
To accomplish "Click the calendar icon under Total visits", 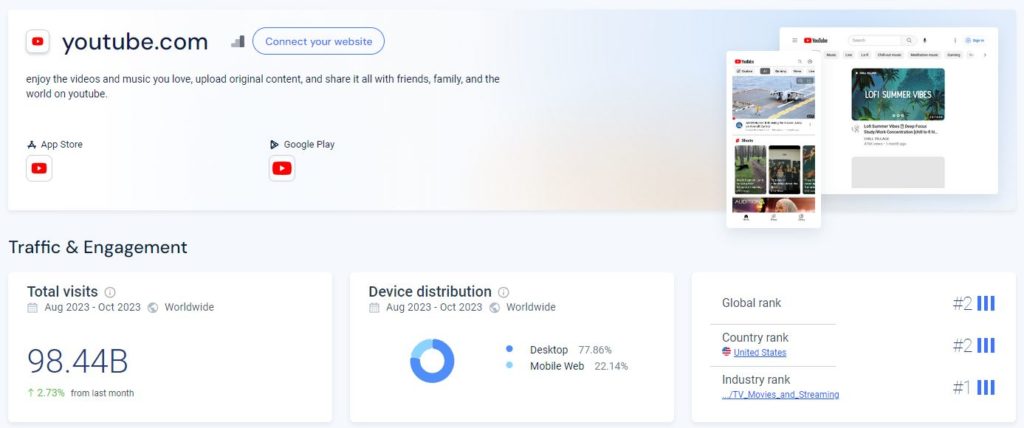I will 33,307.
